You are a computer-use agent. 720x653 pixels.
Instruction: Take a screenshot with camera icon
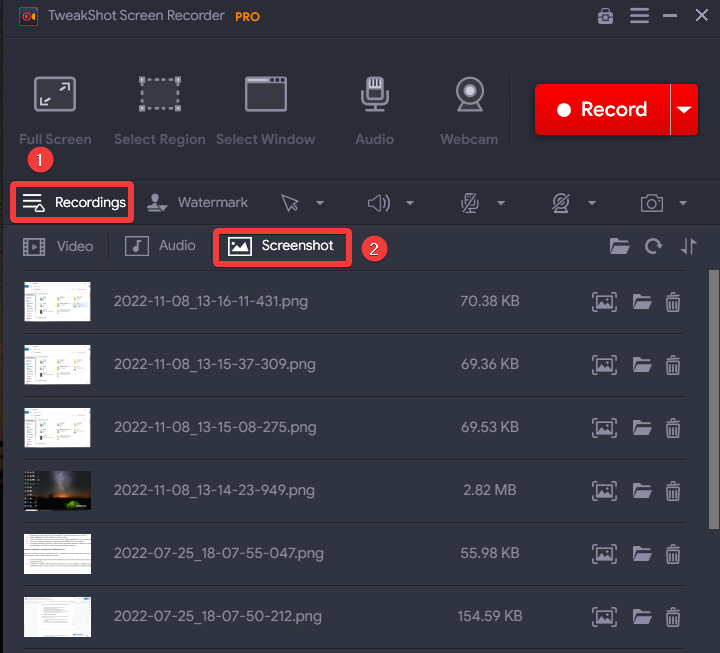652,203
